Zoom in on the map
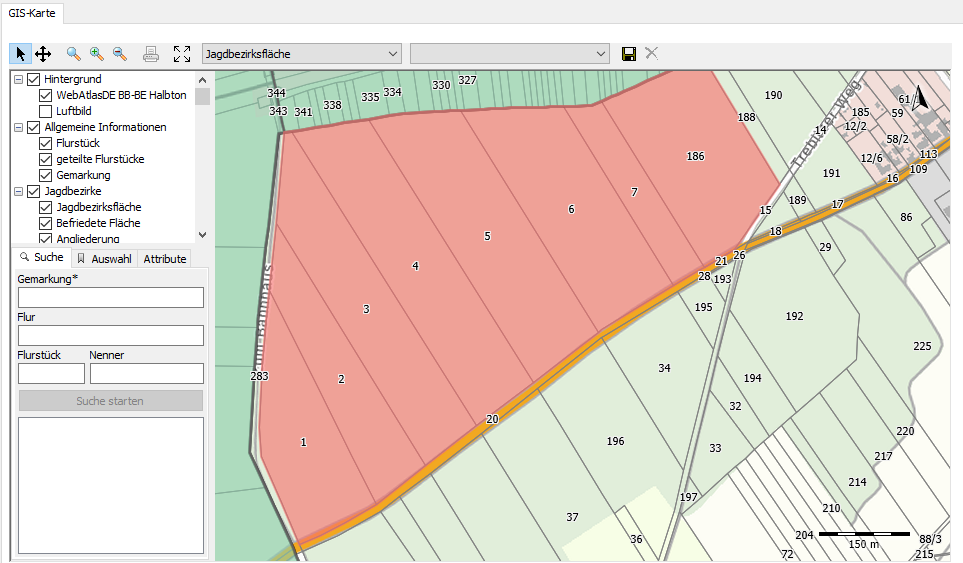 (x=97, y=54)
